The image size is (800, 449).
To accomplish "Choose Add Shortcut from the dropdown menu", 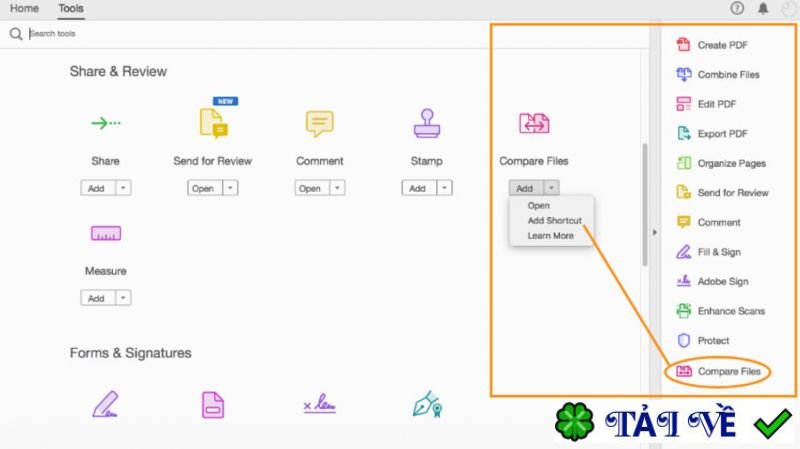I will pyautogui.click(x=555, y=220).
